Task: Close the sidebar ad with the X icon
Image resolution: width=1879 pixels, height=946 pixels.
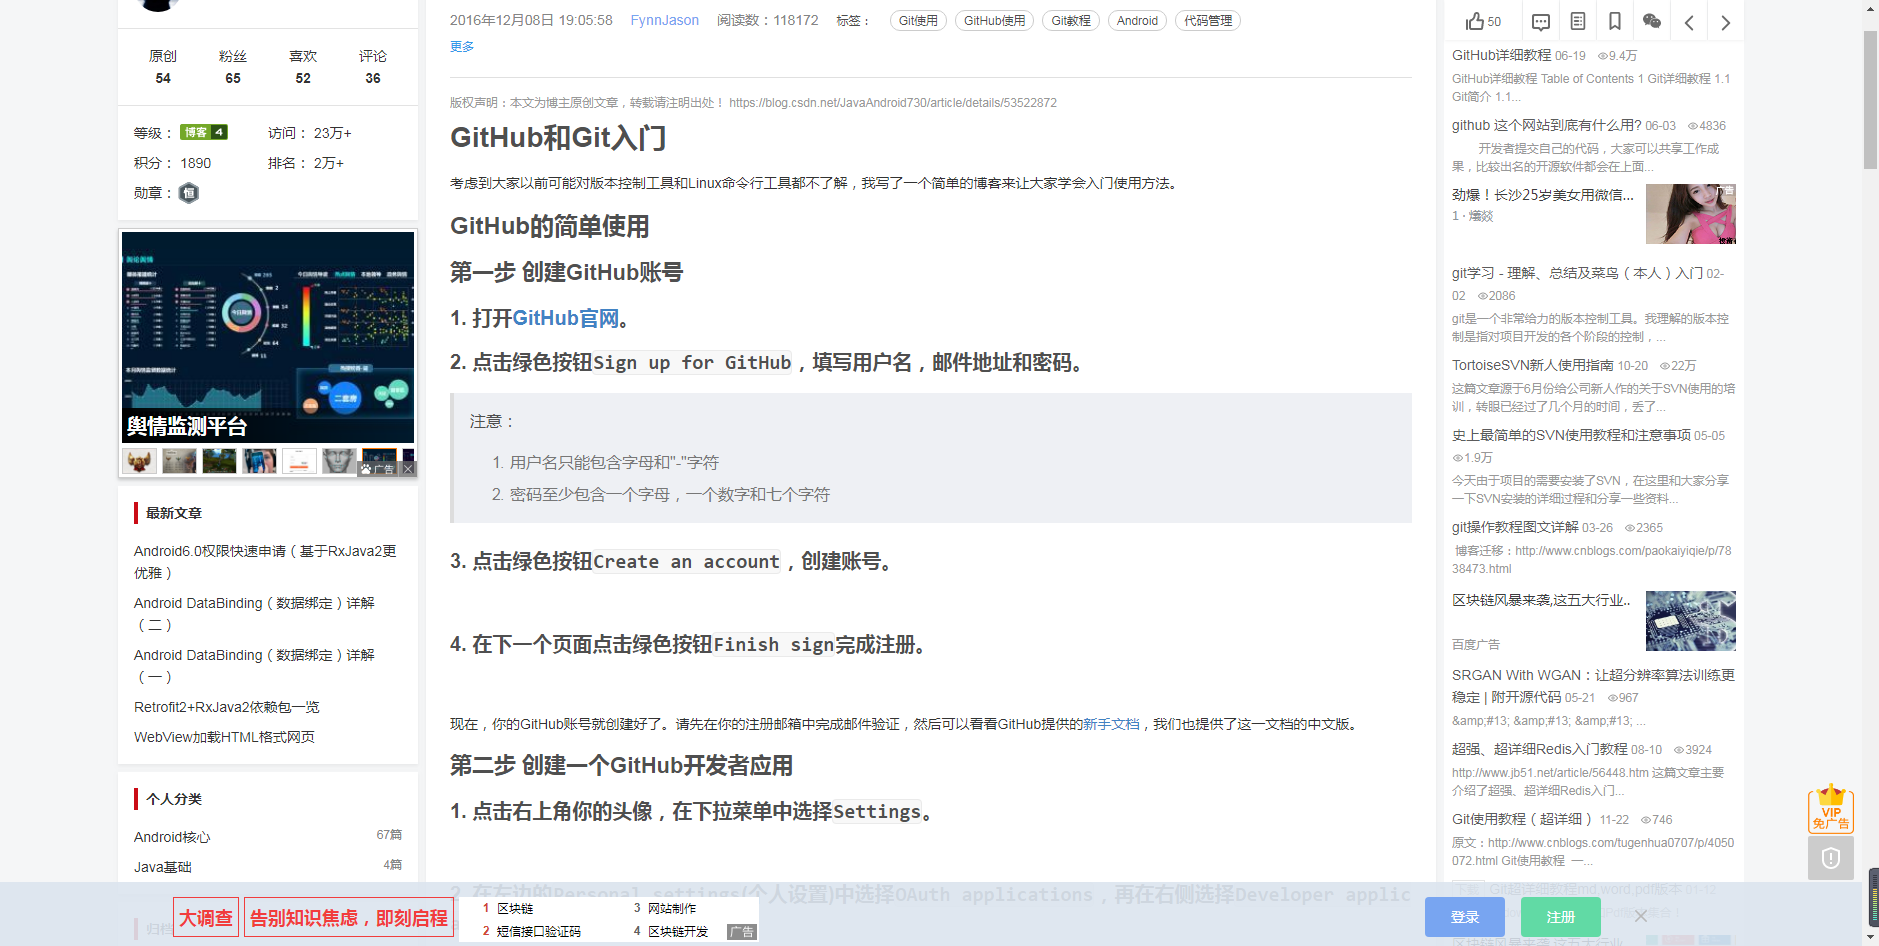Action: (x=408, y=469)
